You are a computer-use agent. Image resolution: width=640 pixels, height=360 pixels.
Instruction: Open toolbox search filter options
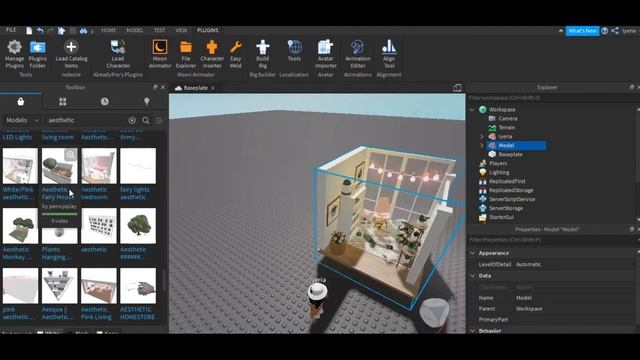pos(159,120)
